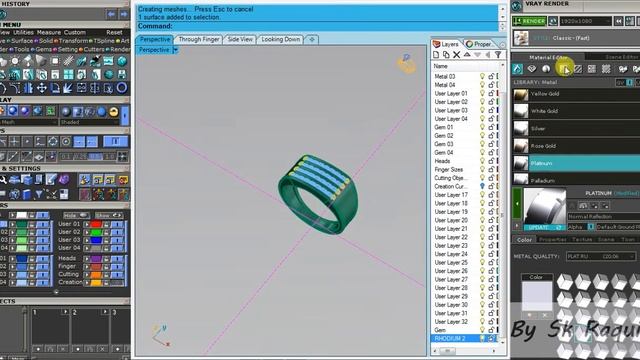Select the RHODIUM 2 layer row

coord(464,339)
